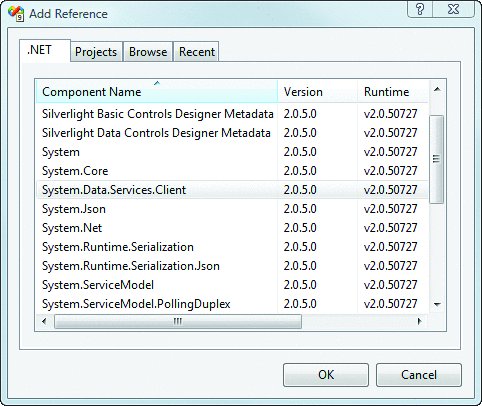The width and height of the screenshot is (482, 406).
Task: Click the horizontal scroll left arrow
Action: [44, 321]
